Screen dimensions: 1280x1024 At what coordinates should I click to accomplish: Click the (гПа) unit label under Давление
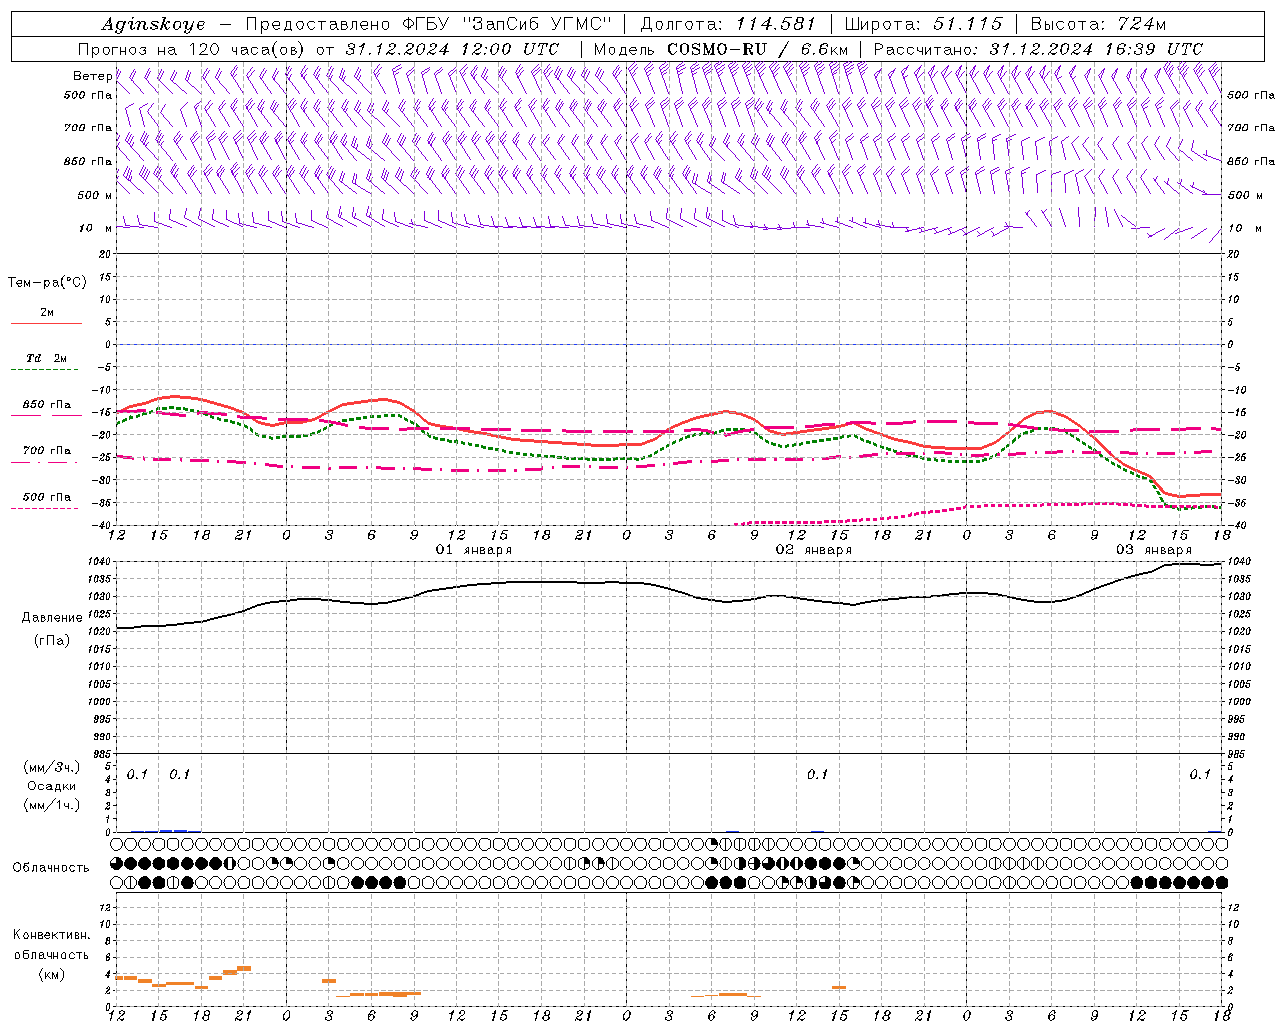click(x=52, y=640)
